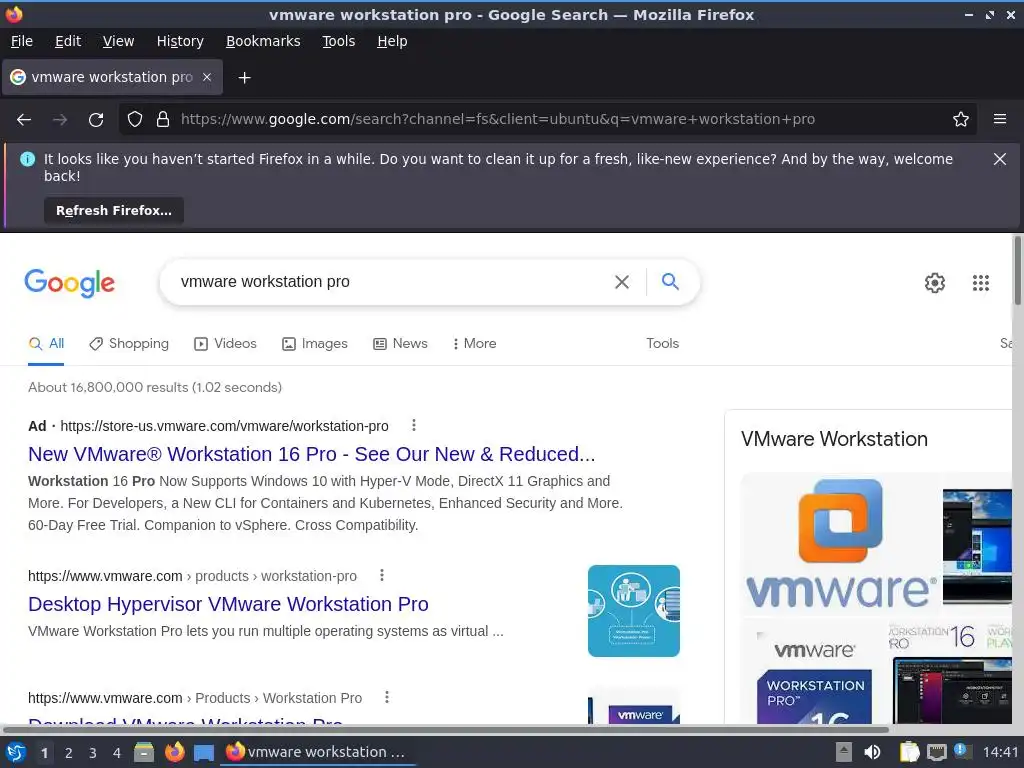Open Desktop Hypervisor VMware Workstation Pro link
This screenshot has height=768, width=1024.
[x=228, y=604]
